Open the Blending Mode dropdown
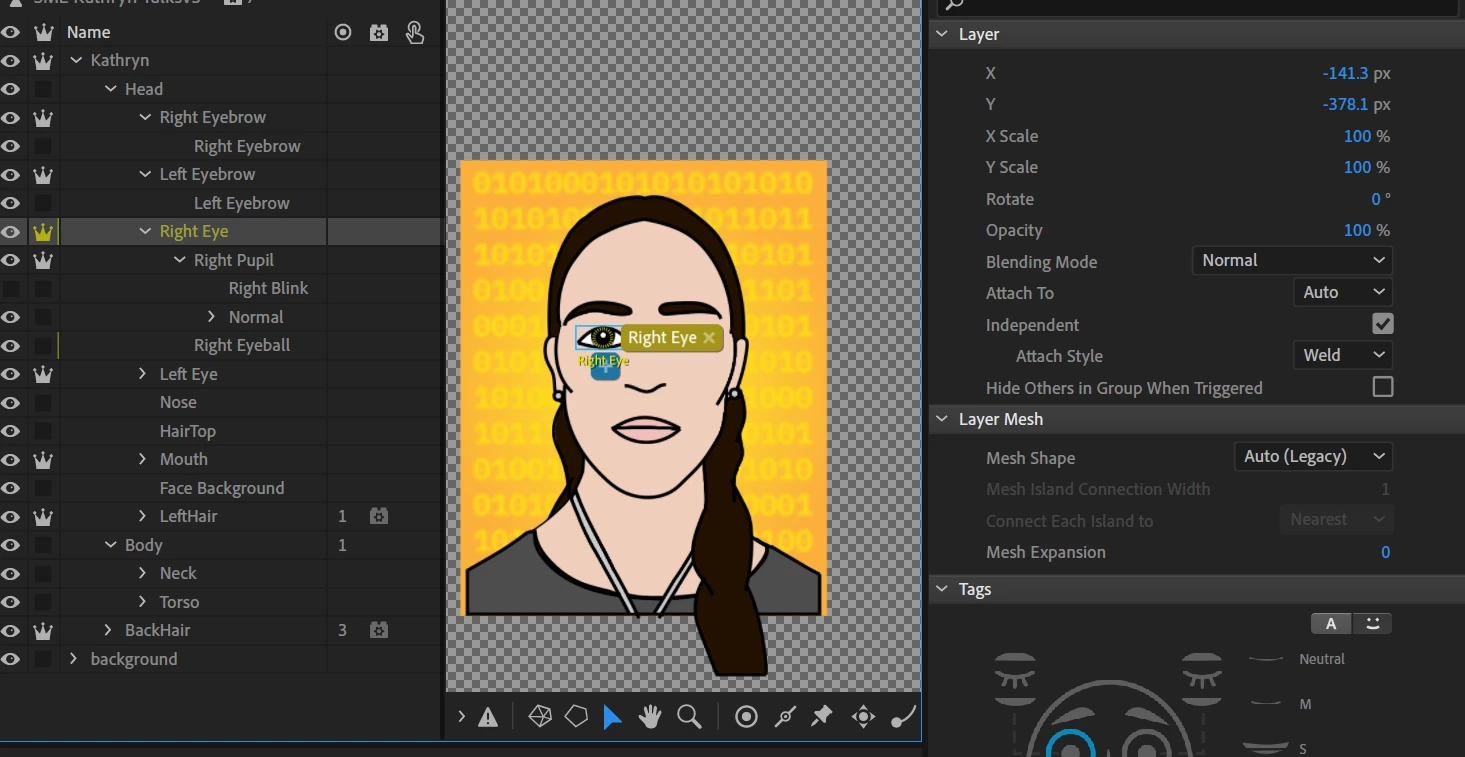Viewport: 1465px width, 757px height. point(1292,260)
